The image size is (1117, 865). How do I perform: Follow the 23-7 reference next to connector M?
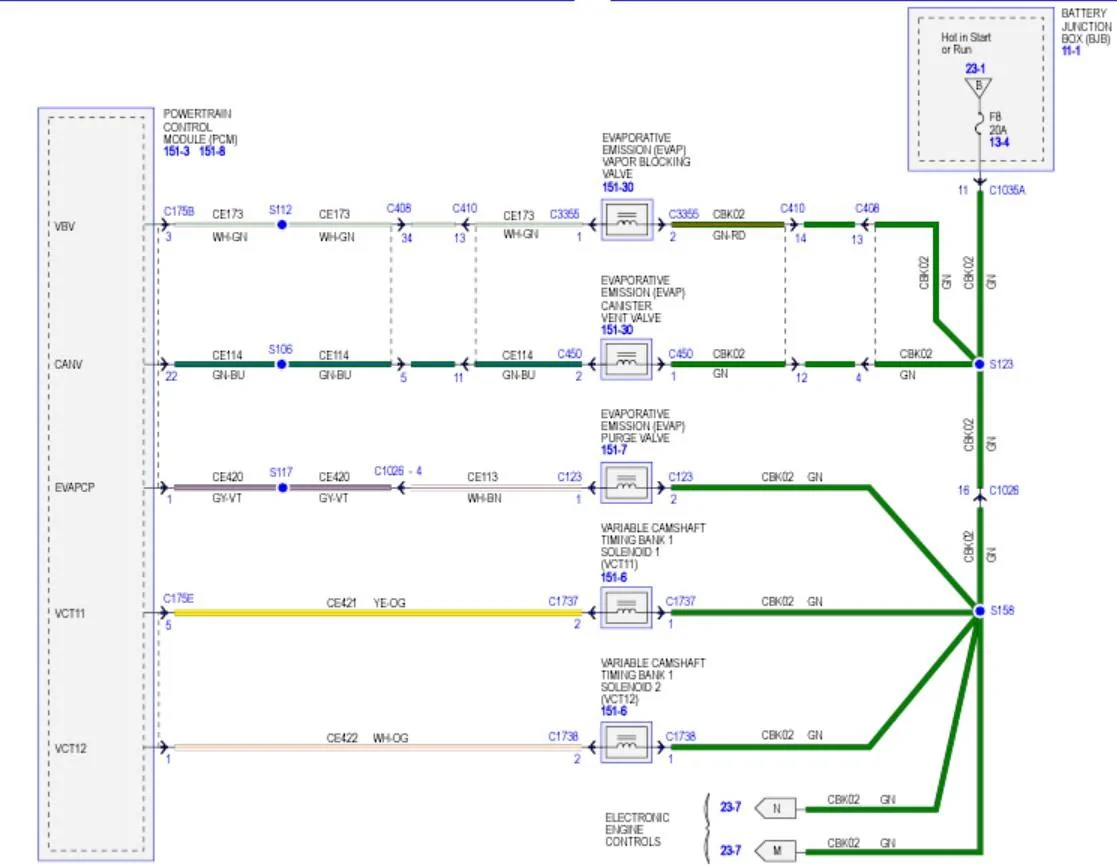[730, 850]
